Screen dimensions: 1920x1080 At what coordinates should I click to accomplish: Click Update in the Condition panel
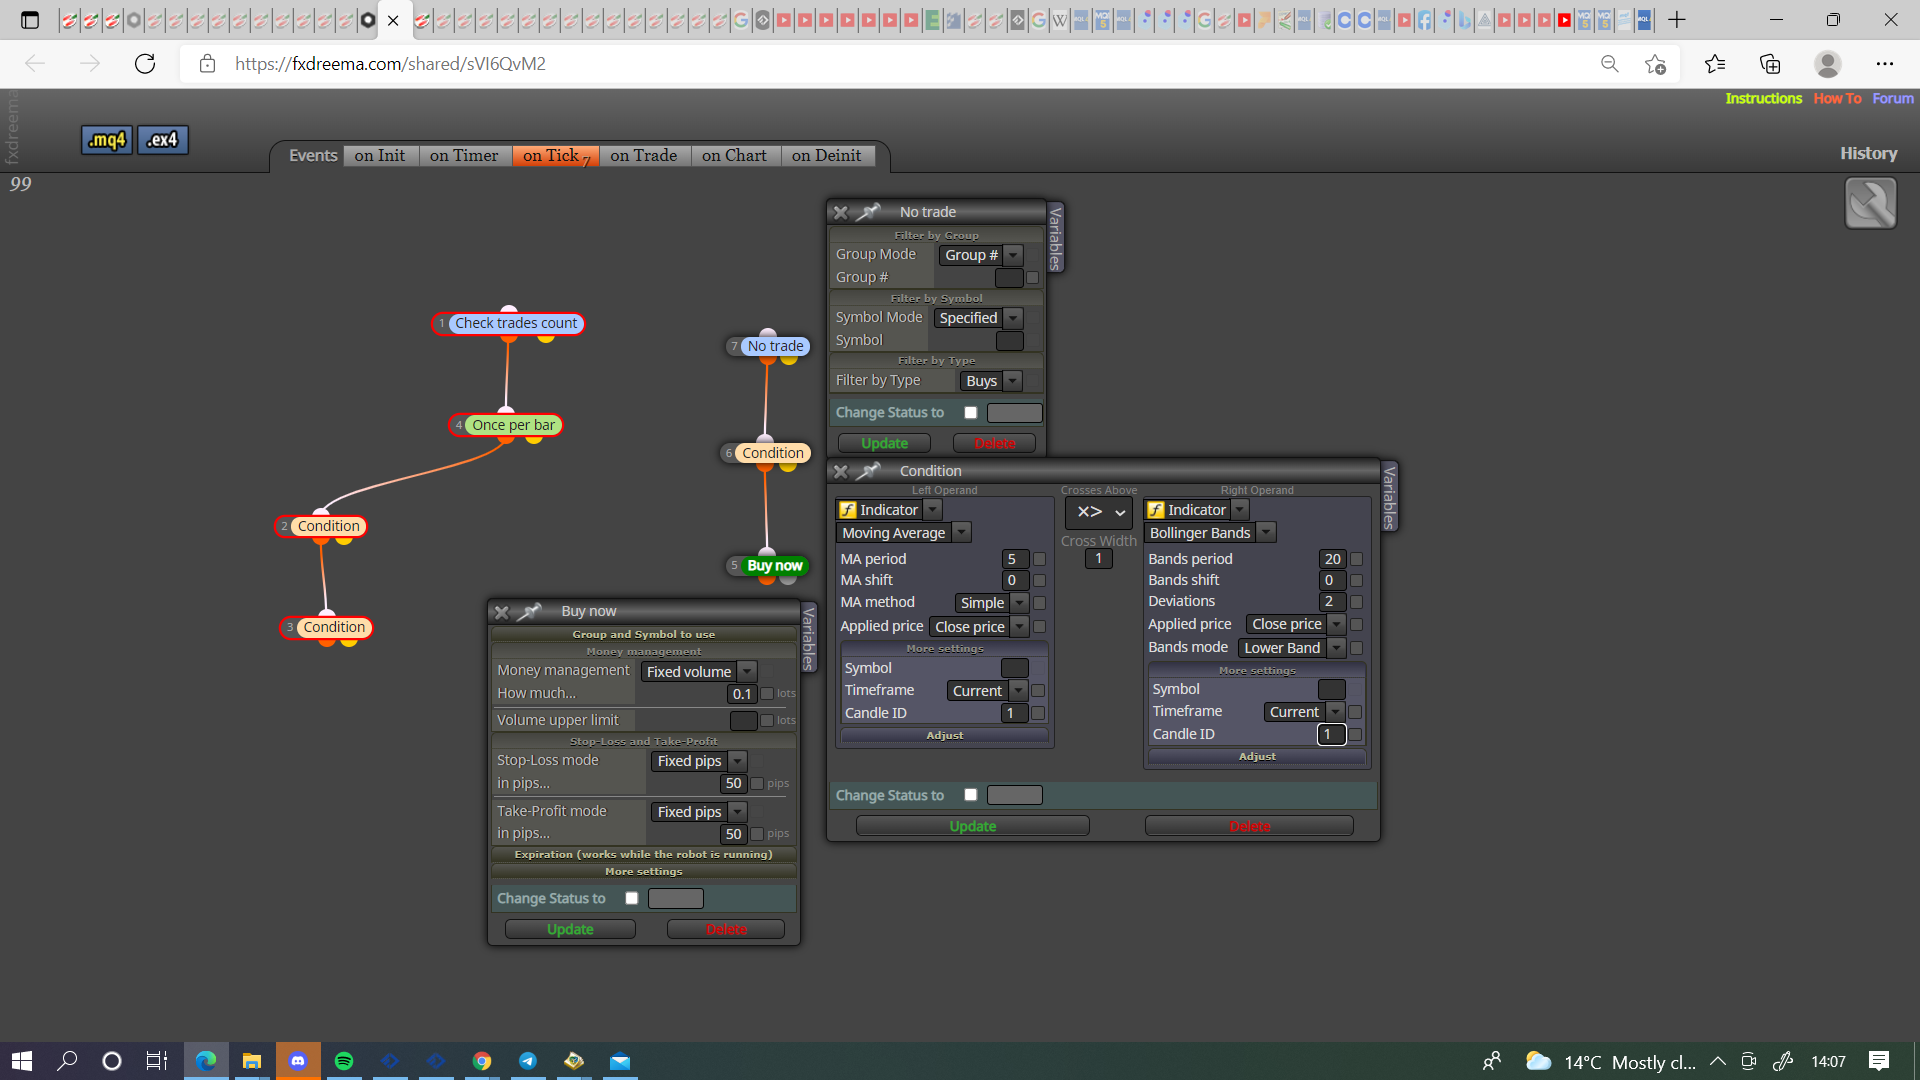coord(973,826)
